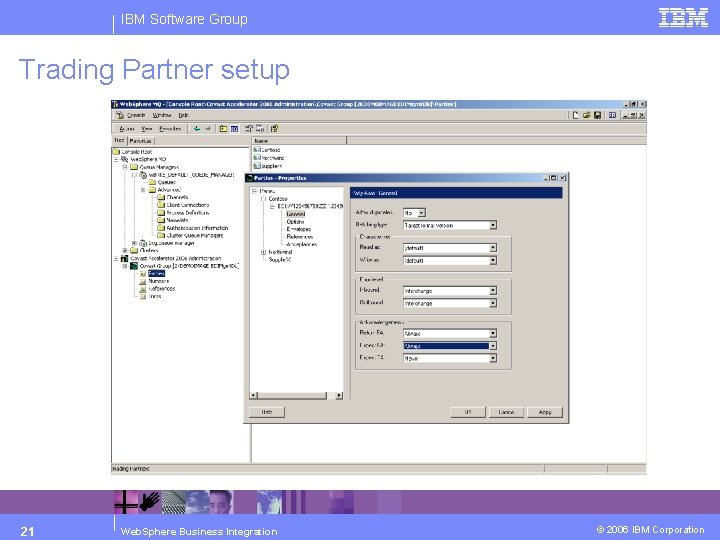Click the Name column header
This screenshot has width=720, height=540.
point(299,141)
